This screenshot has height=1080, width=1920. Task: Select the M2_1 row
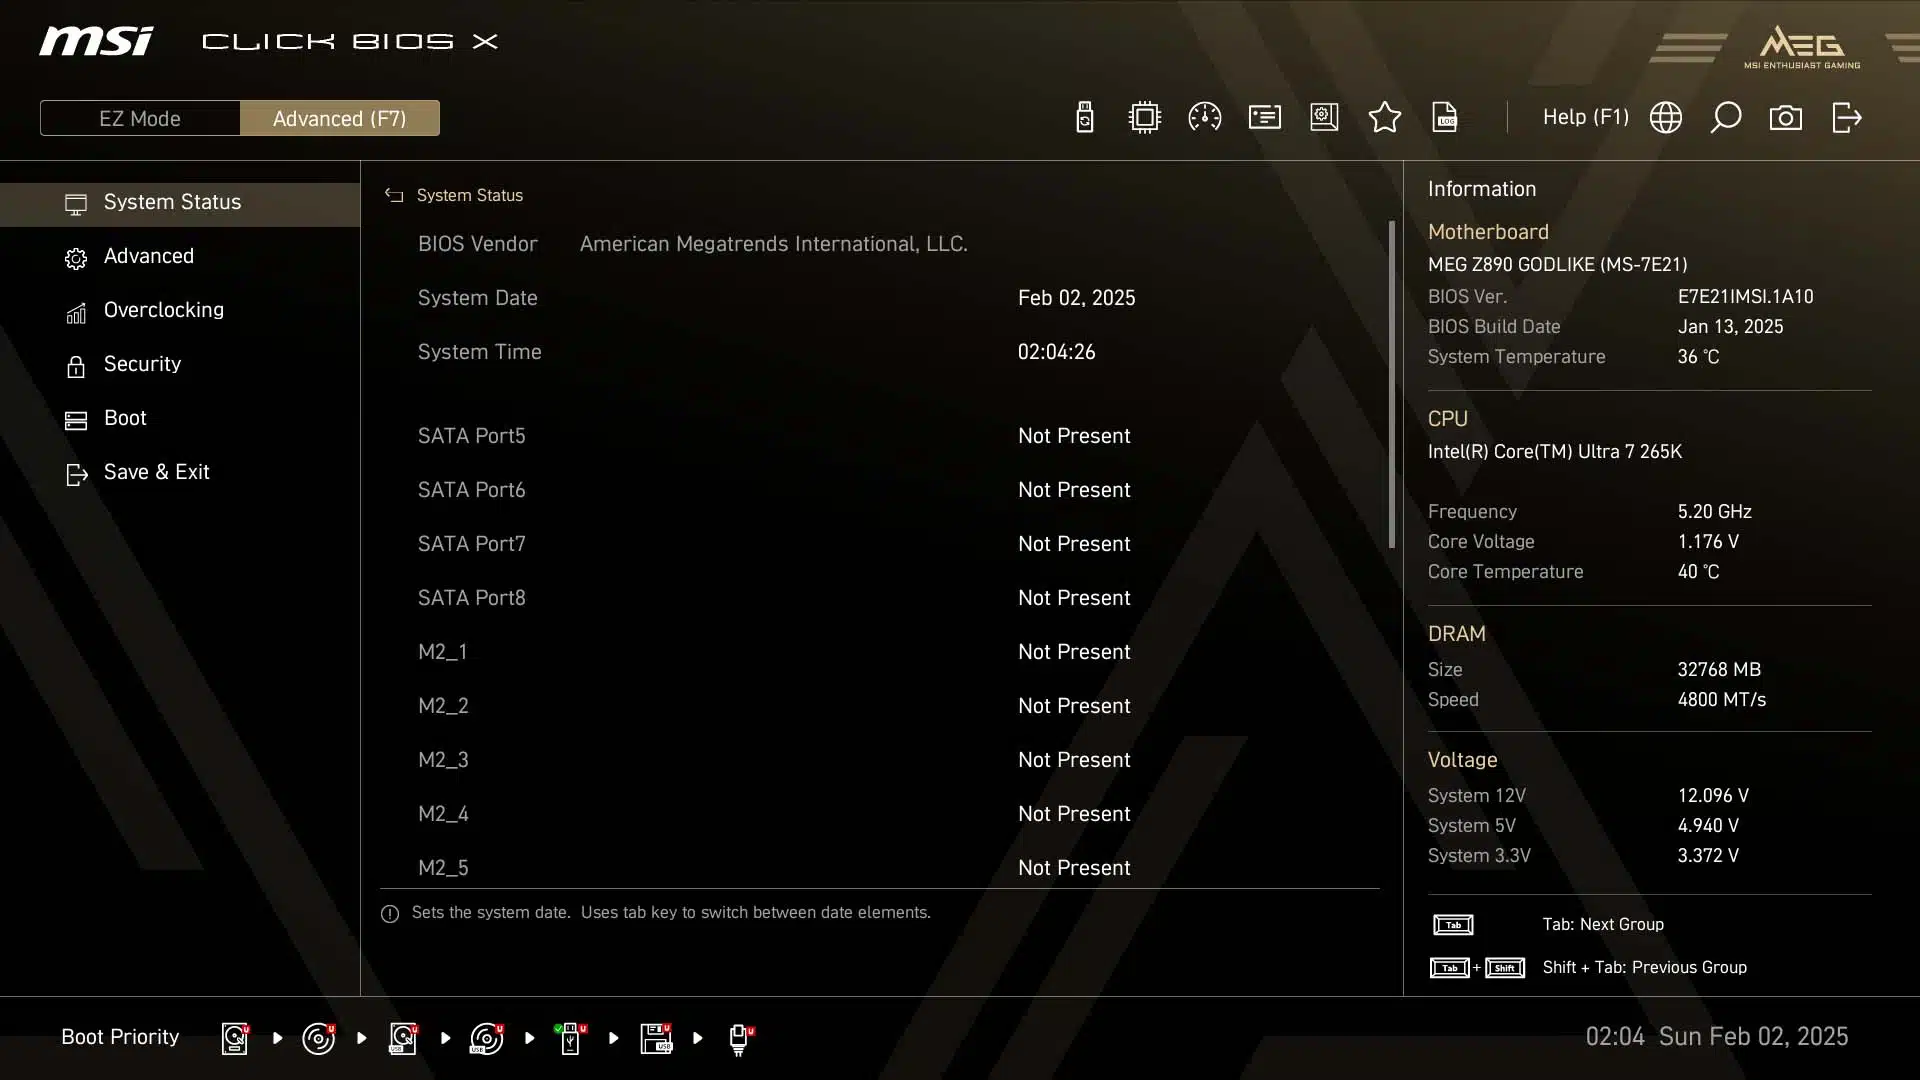[880, 652]
